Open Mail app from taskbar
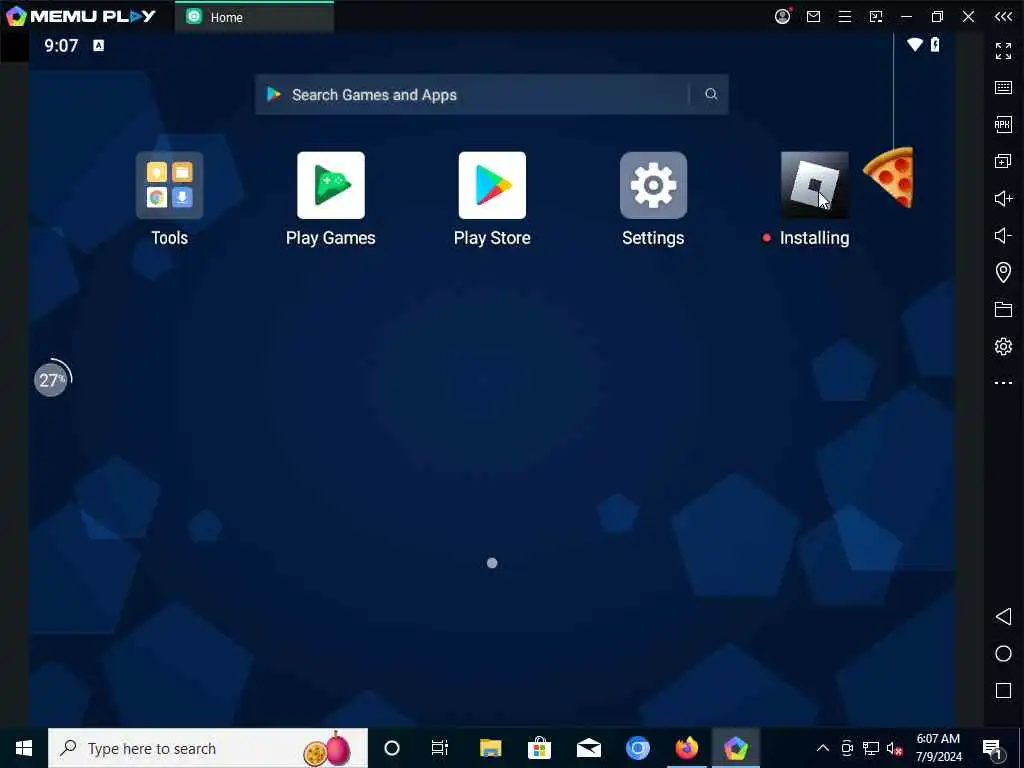 click(x=588, y=748)
